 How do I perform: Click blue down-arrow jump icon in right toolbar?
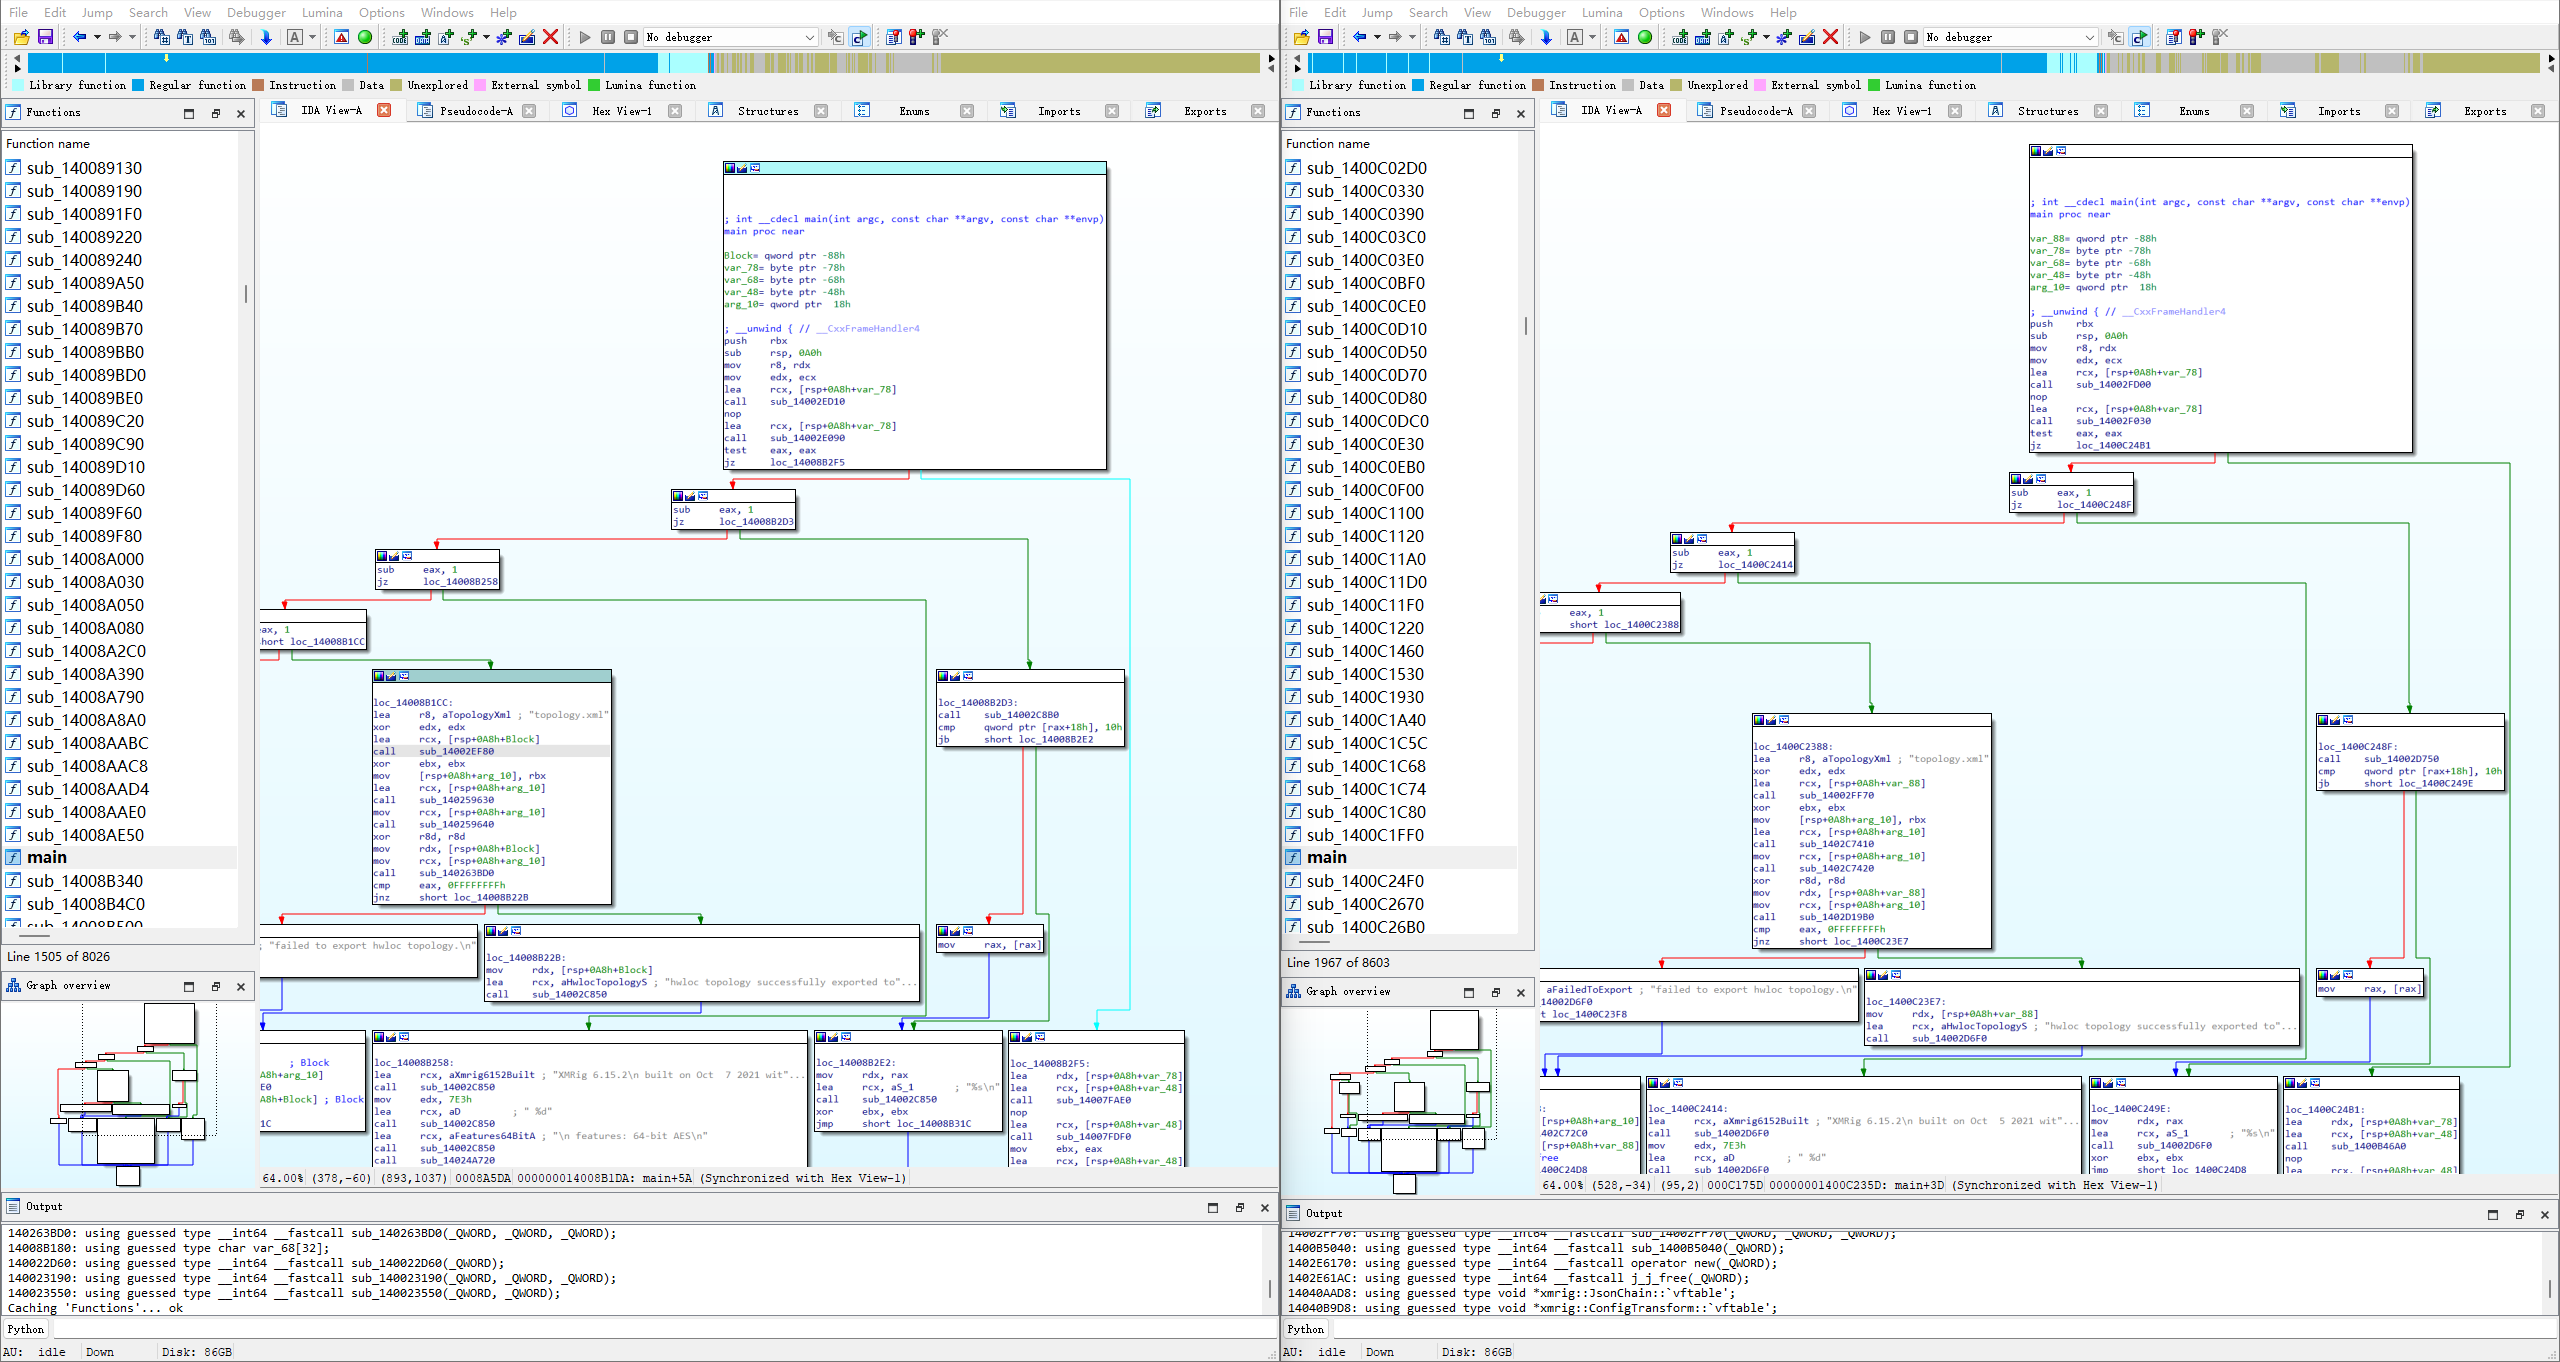(x=1546, y=37)
